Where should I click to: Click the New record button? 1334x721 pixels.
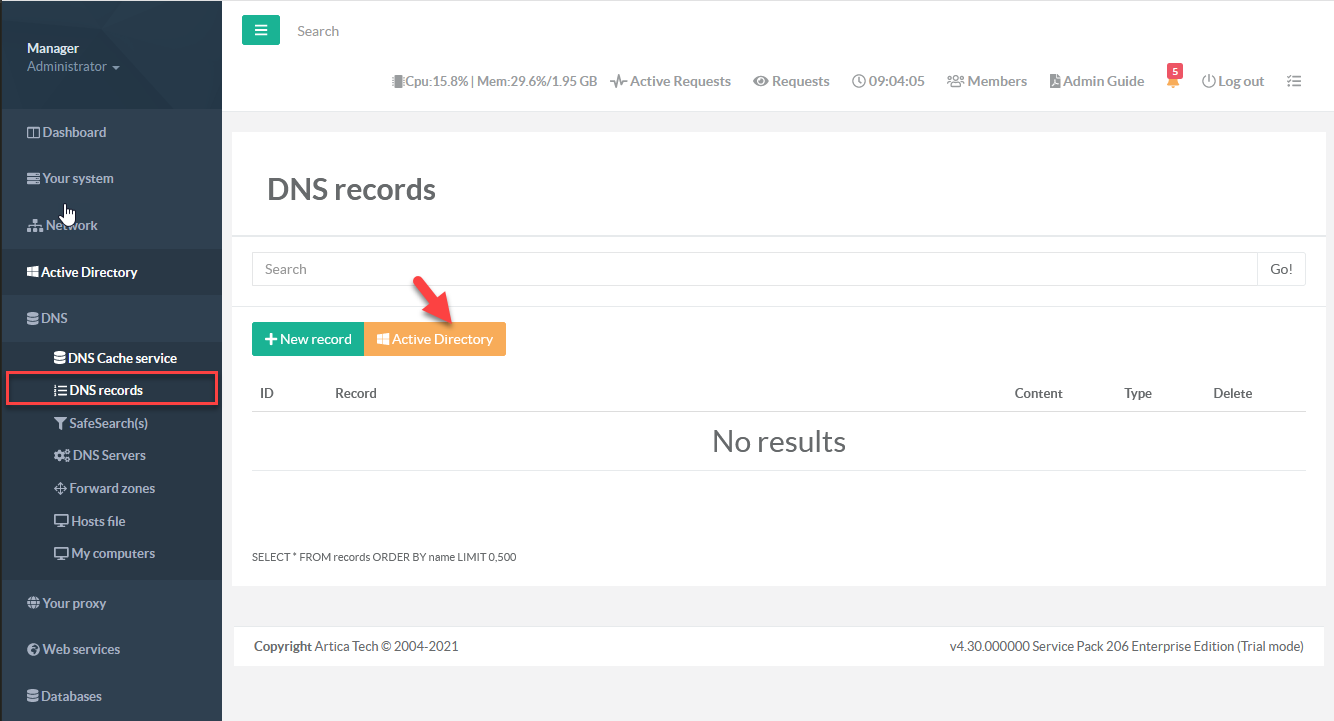[308, 339]
